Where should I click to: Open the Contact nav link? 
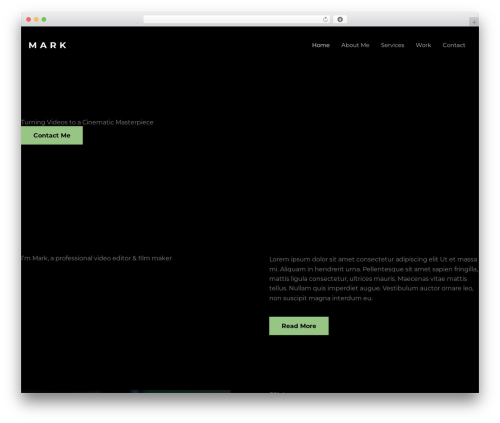(454, 45)
